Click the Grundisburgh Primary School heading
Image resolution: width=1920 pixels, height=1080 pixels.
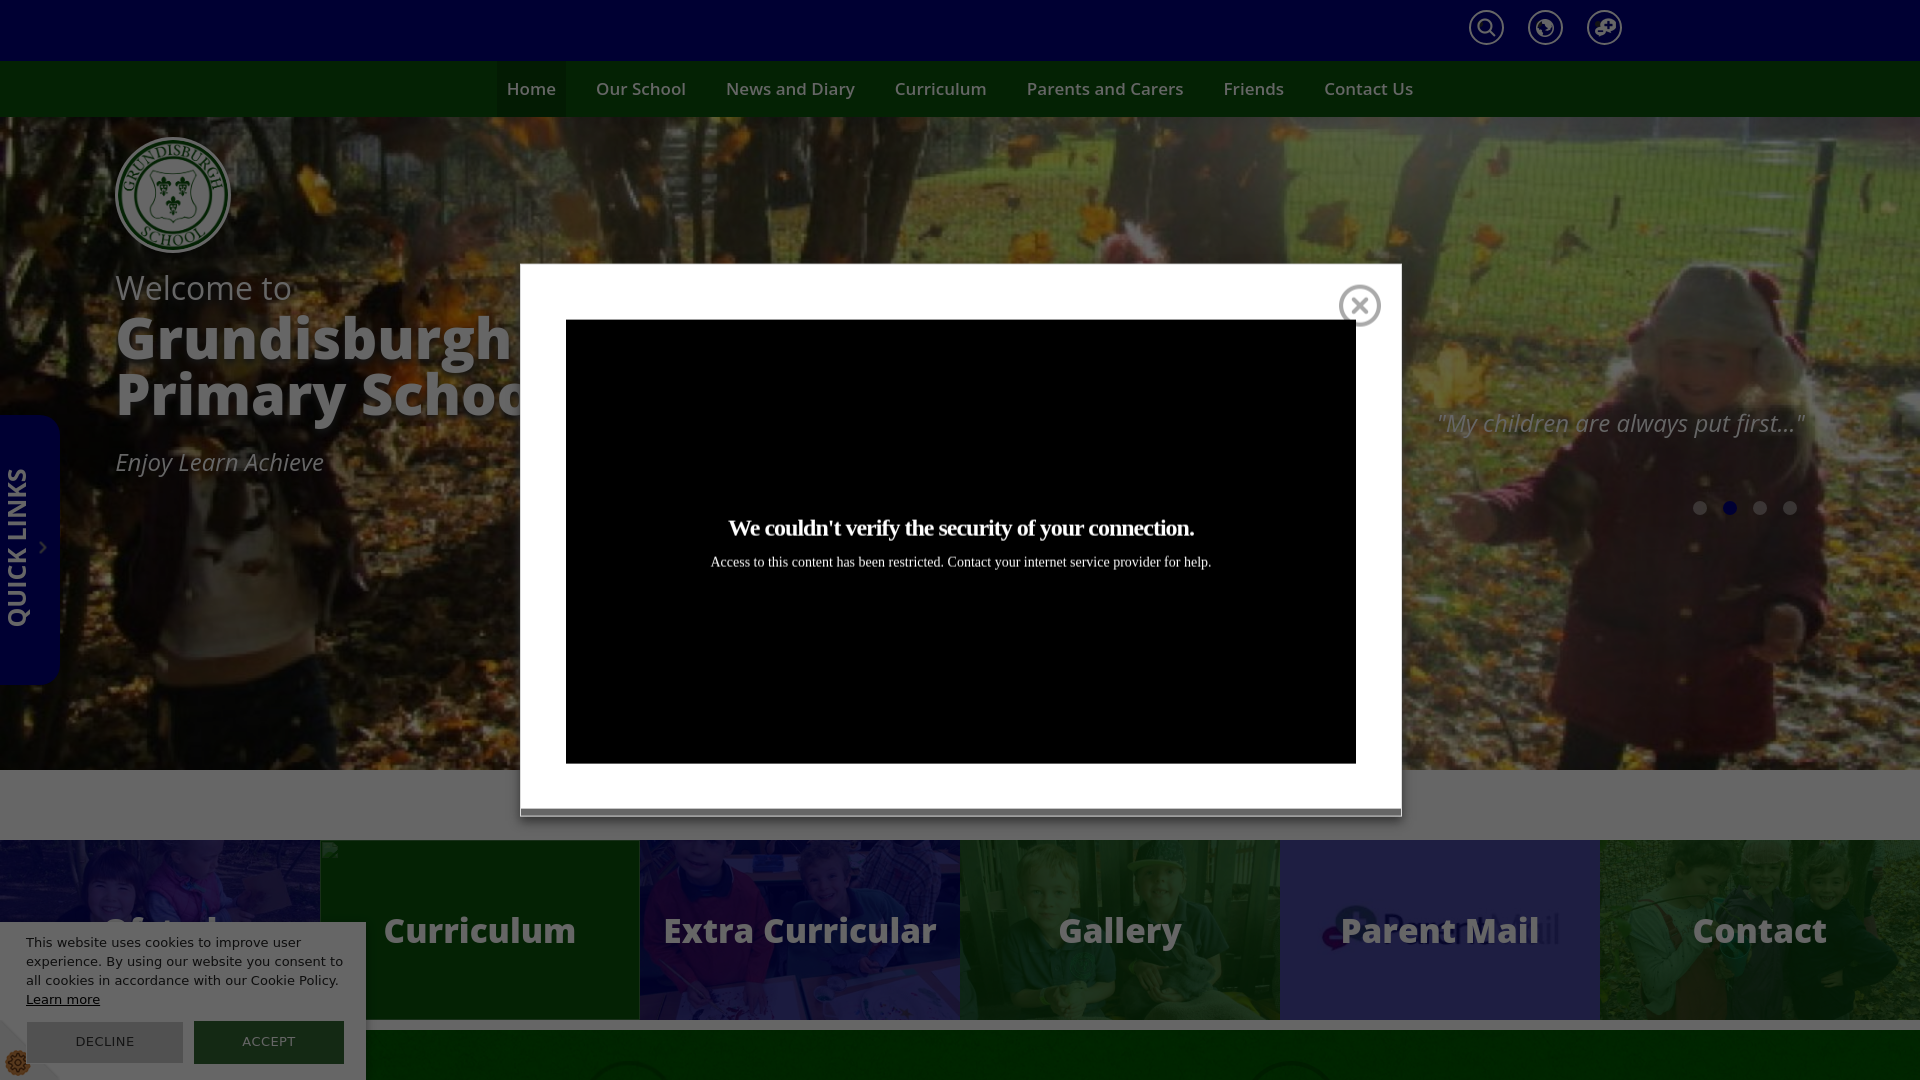[x=318, y=366]
